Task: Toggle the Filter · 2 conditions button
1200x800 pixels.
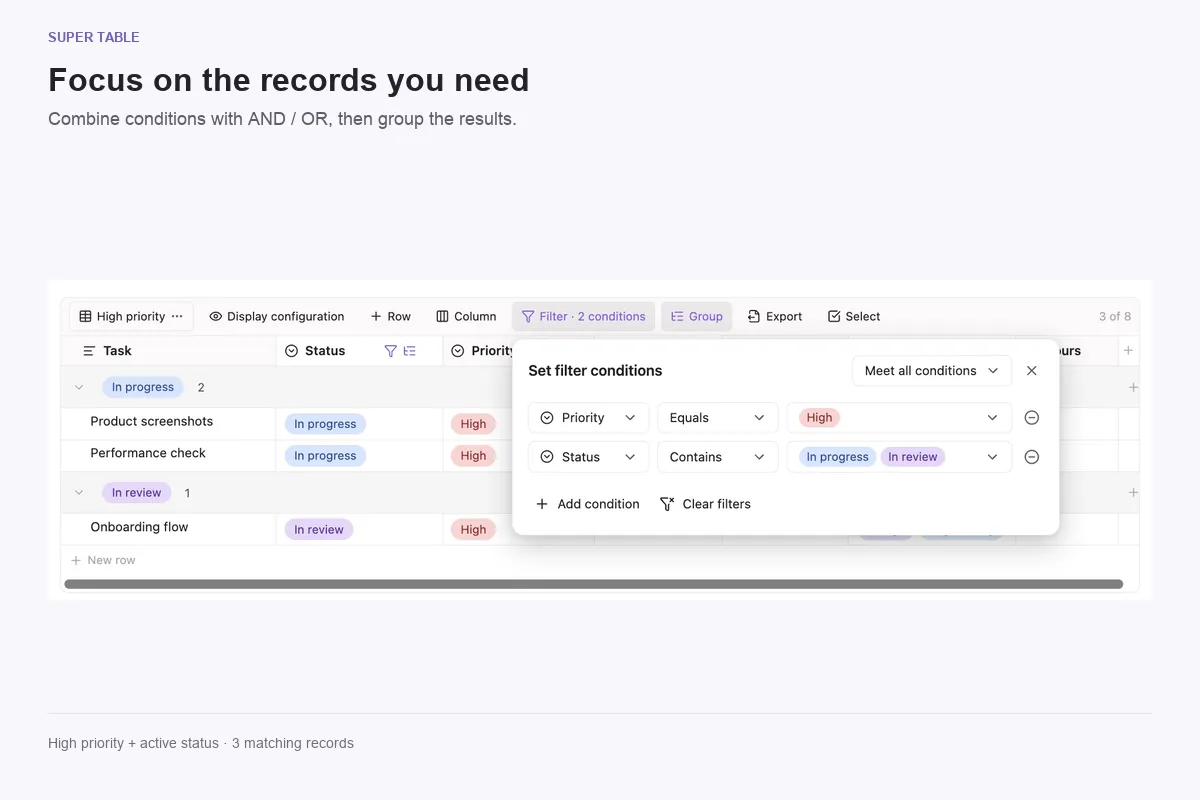Action: tap(584, 316)
